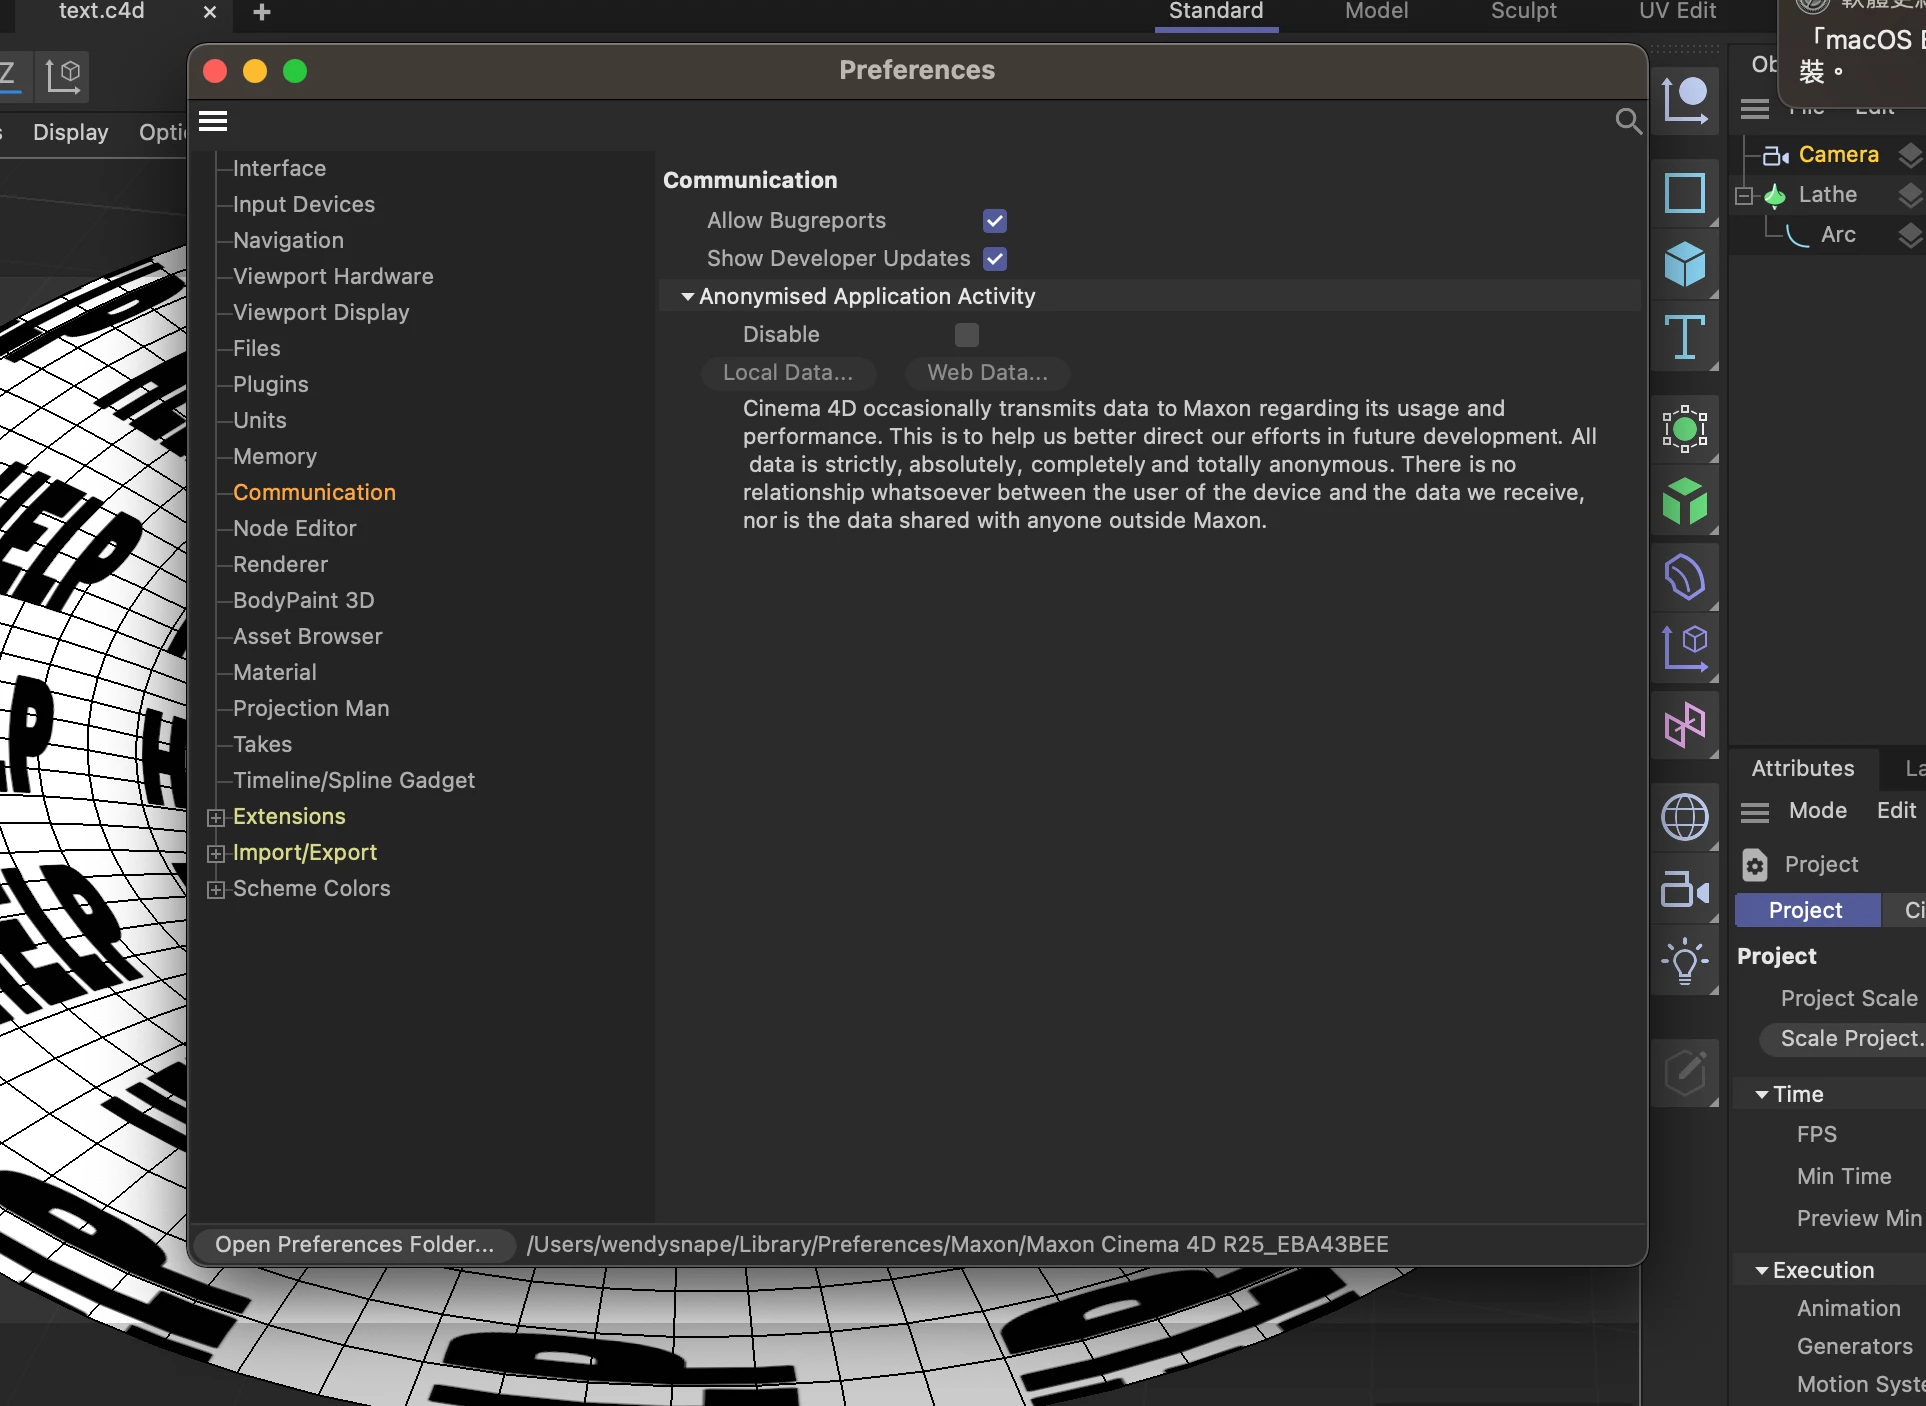Expand the Extensions tree node
This screenshot has height=1406, width=1926.
[215, 818]
